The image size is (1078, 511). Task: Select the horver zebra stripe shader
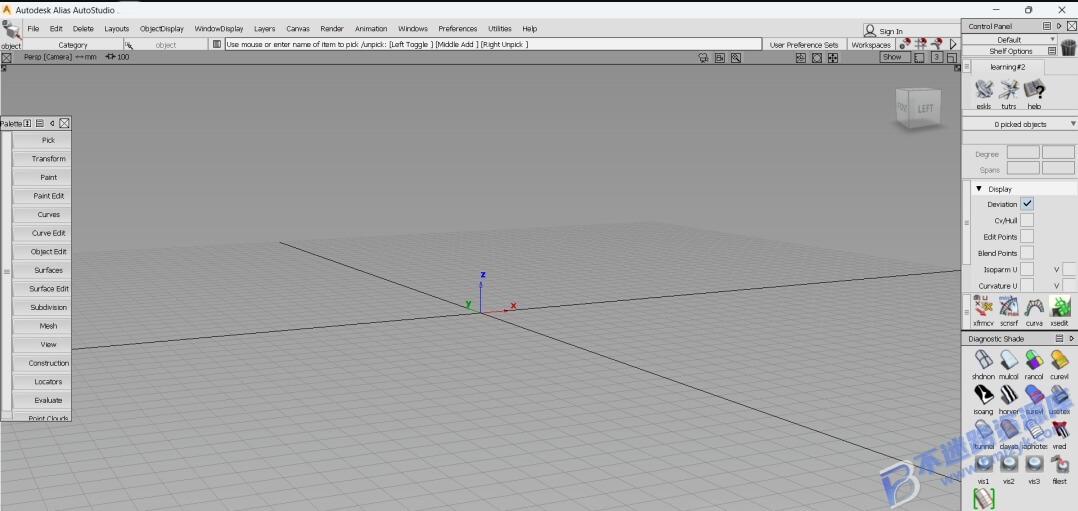[x=1009, y=394]
